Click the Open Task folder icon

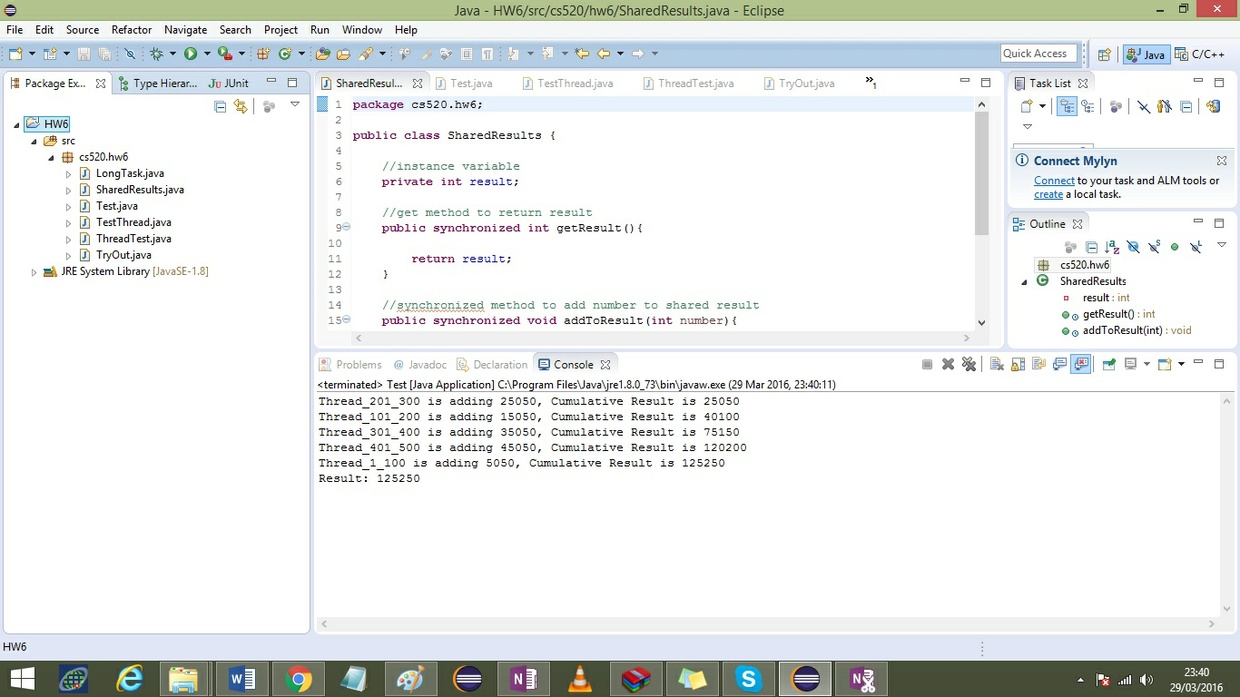point(343,53)
